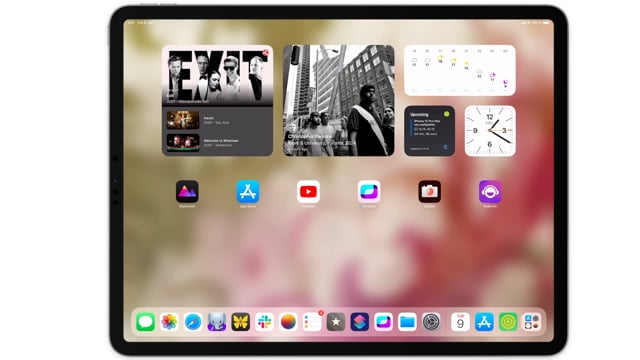Screen dimensions: 640x360
Task: Open the analog clock widget
Action: pyautogui.click(x=490, y=131)
